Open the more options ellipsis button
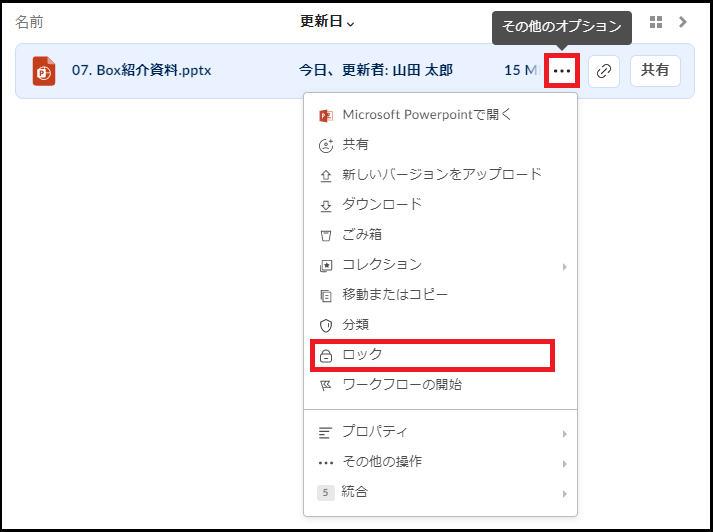Viewport: 713px width, 532px height. (562, 71)
